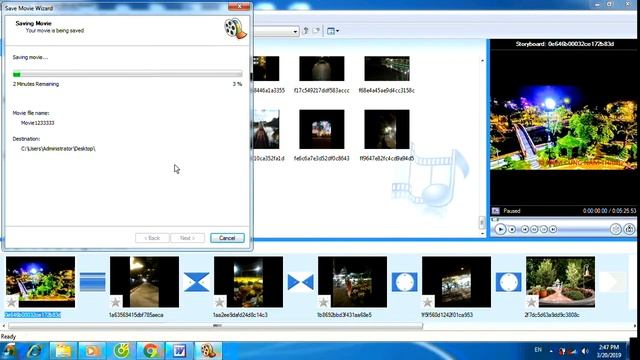Open Google Chrome from the taskbar
640x360 pixels.
pyautogui.click(x=150, y=351)
